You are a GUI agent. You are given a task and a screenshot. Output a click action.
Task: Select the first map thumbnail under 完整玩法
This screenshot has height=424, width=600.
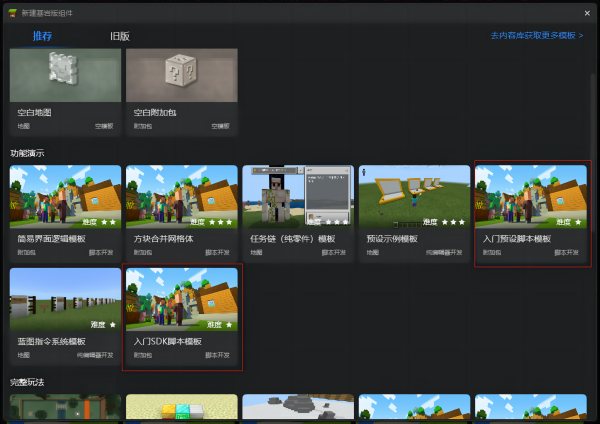coord(65,407)
